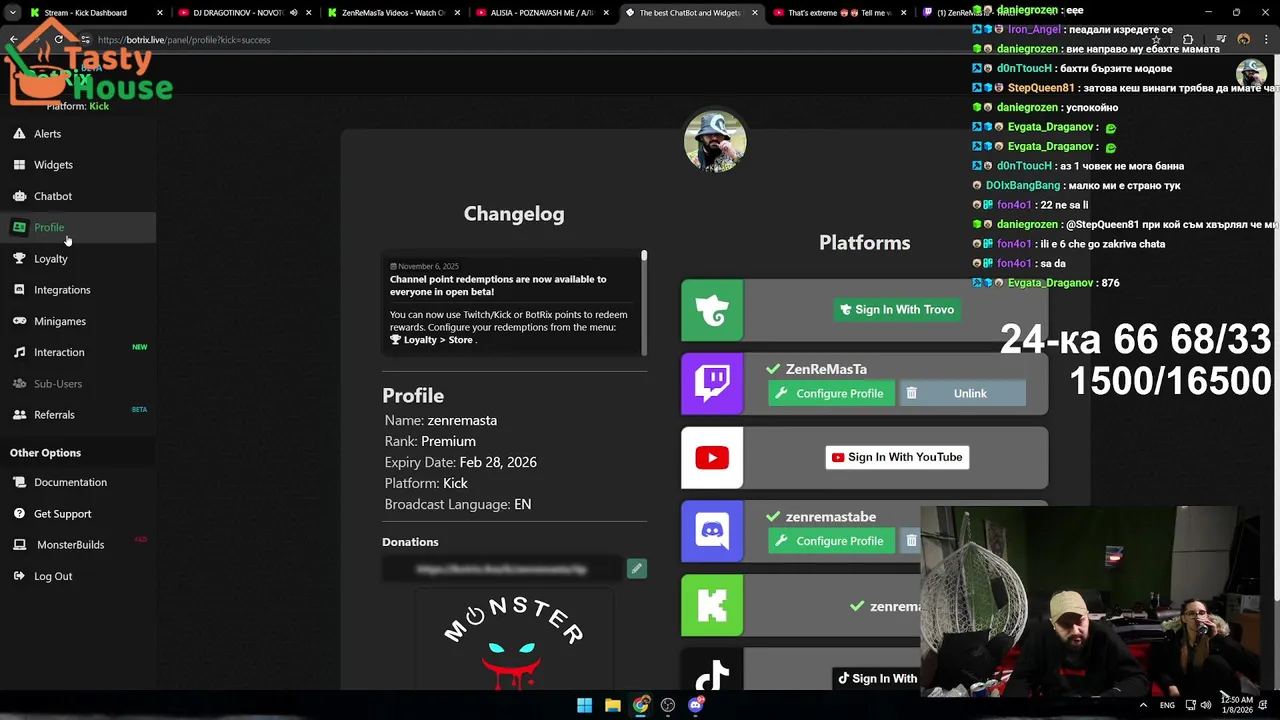Image resolution: width=1280 pixels, height=720 pixels.
Task: Click the green Trovo platform icon
Action: (712, 310)
